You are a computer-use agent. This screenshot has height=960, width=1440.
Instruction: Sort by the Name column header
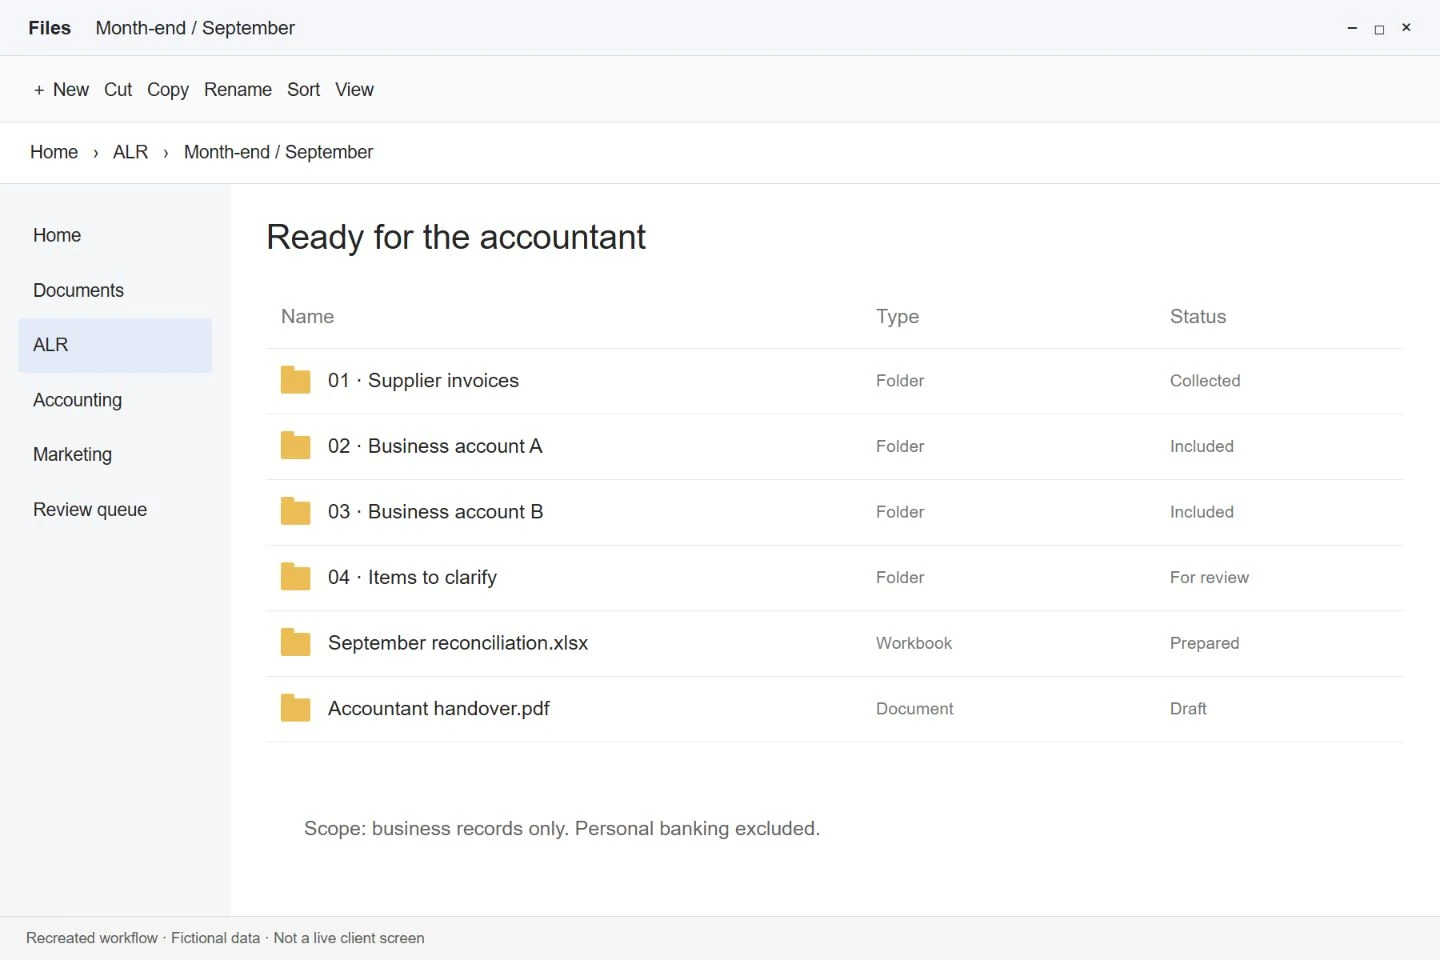pyautogui.click(x=307, y=316)
